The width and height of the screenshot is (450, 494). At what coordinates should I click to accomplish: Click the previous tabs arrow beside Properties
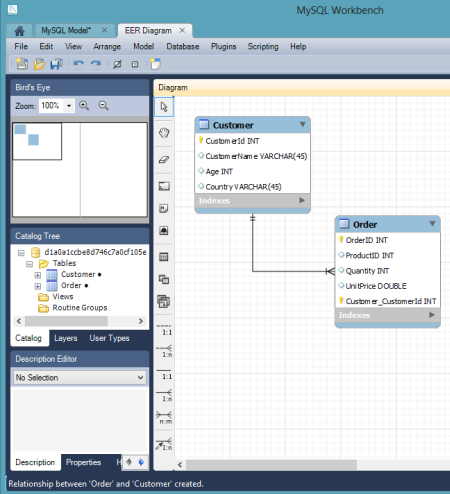pos(129,462)
